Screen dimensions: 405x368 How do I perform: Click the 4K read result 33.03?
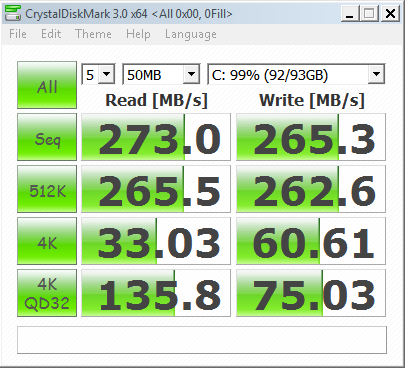[x=156, y=241]
